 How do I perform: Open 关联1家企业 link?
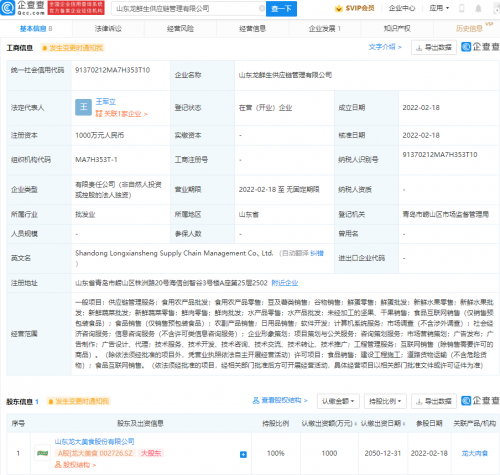coord(122,114)
